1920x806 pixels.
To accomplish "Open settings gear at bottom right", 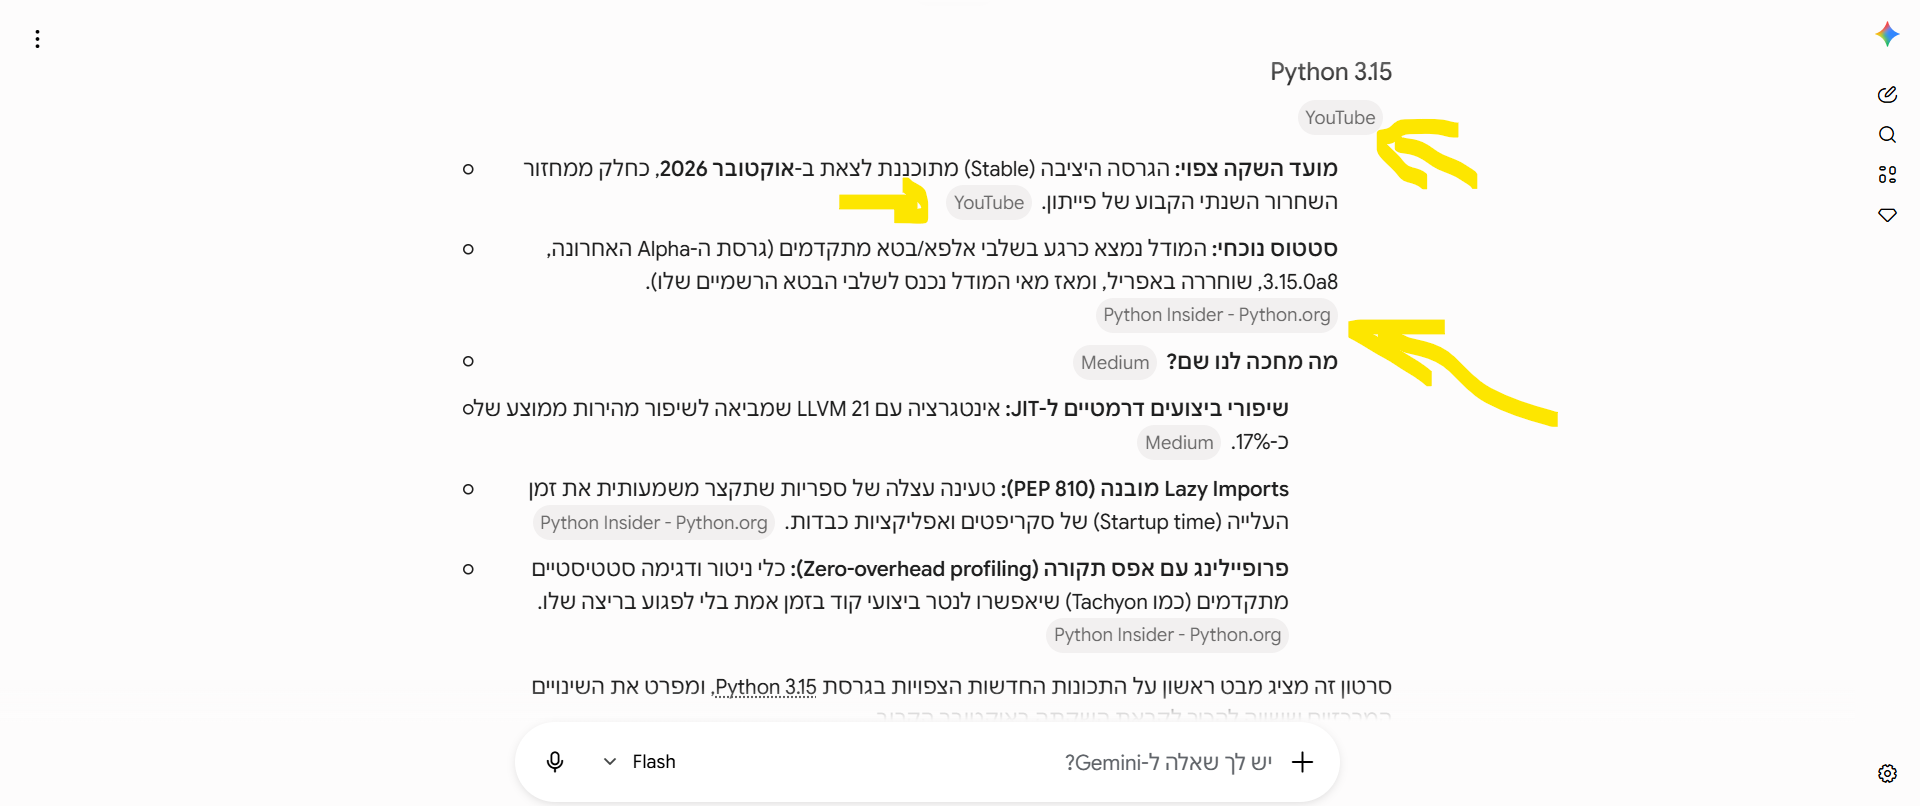I will [1887, 773].
